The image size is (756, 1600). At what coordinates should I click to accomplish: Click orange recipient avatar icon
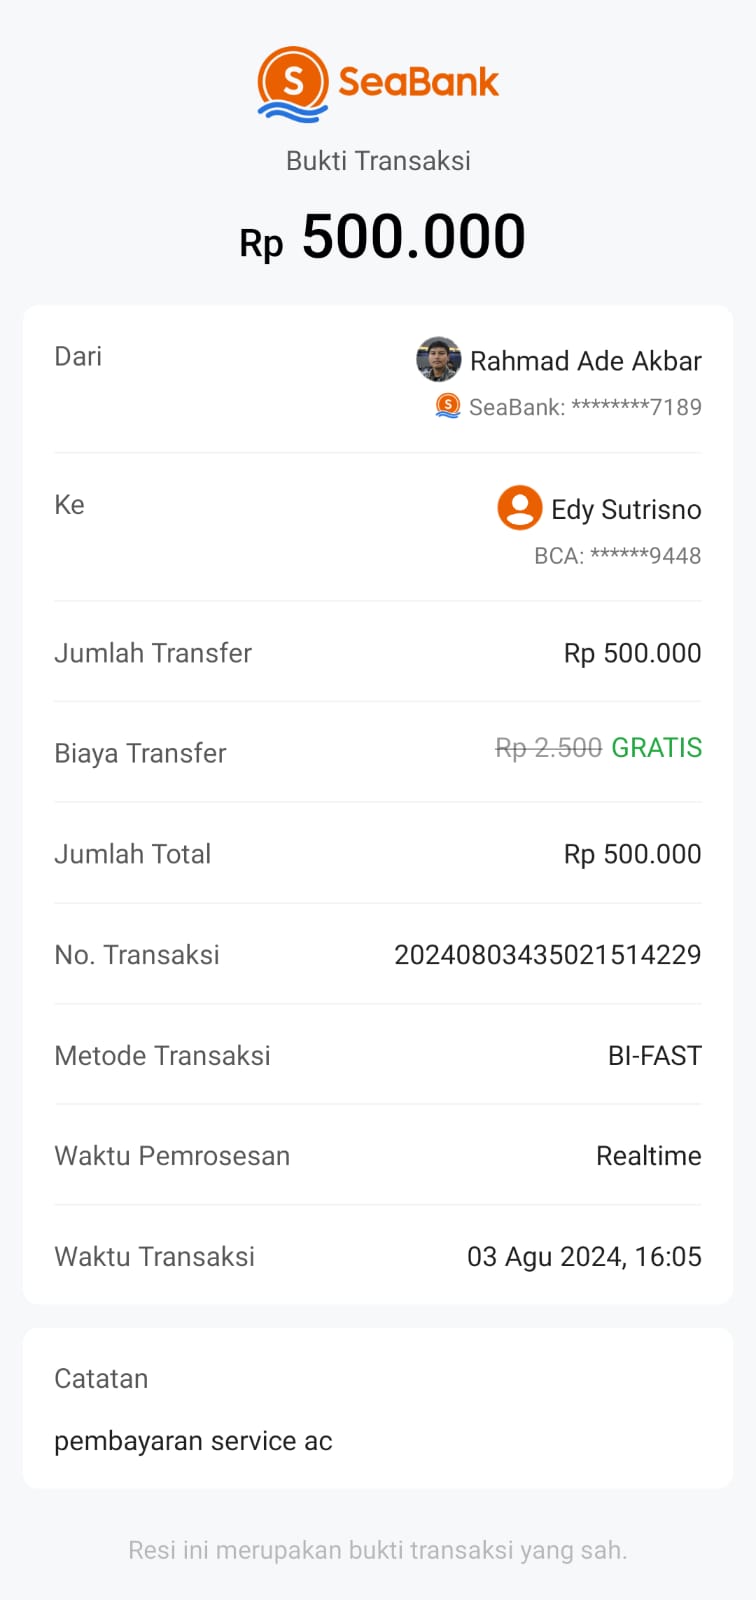[x=519, y=508]
